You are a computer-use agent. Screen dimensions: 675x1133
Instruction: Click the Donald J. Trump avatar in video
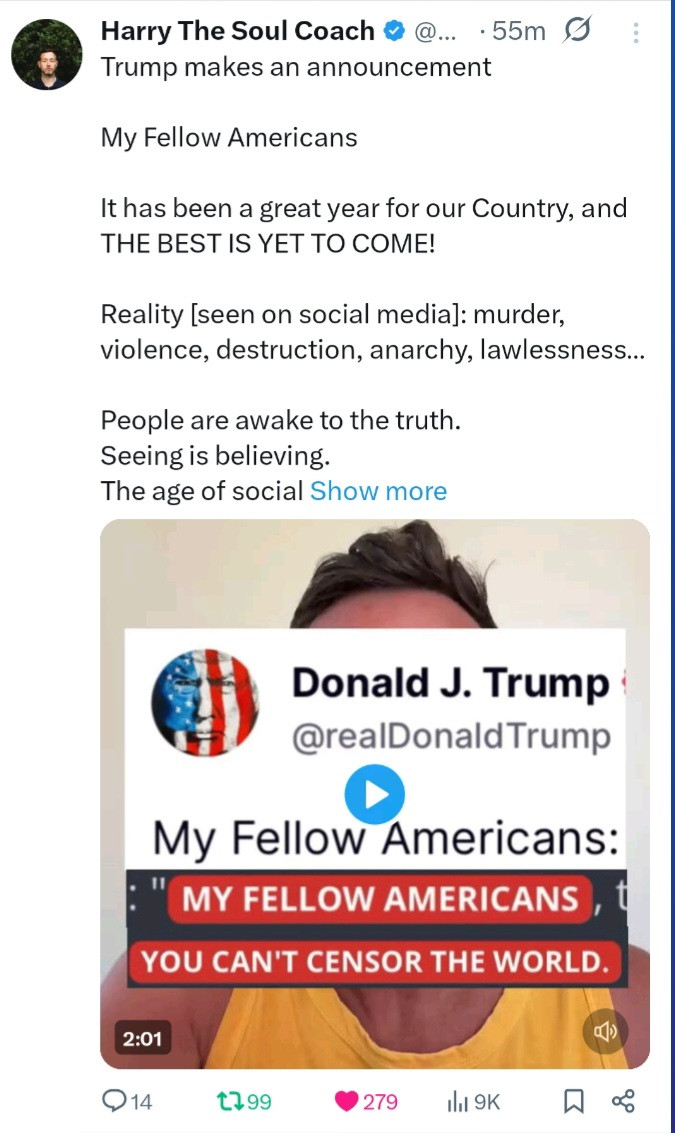(x=205, y=702)
